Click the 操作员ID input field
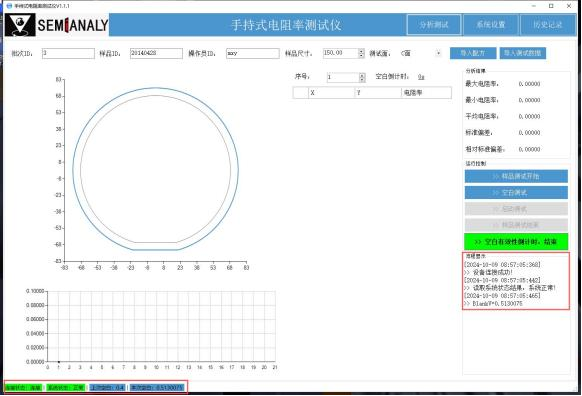Screen dimensions: 582x396 (x=253, y=53)
